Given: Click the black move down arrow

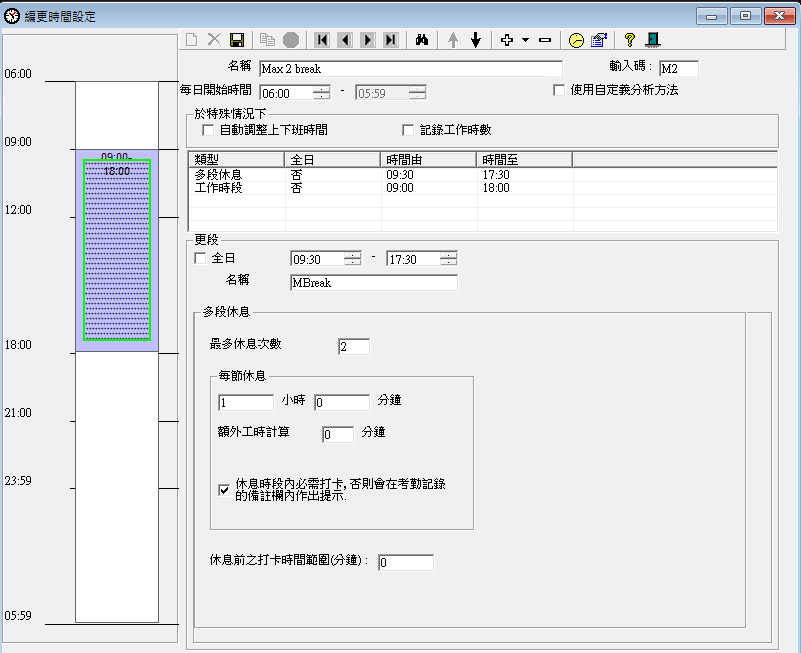Looking at the screenshot, I should pos(476,40).
